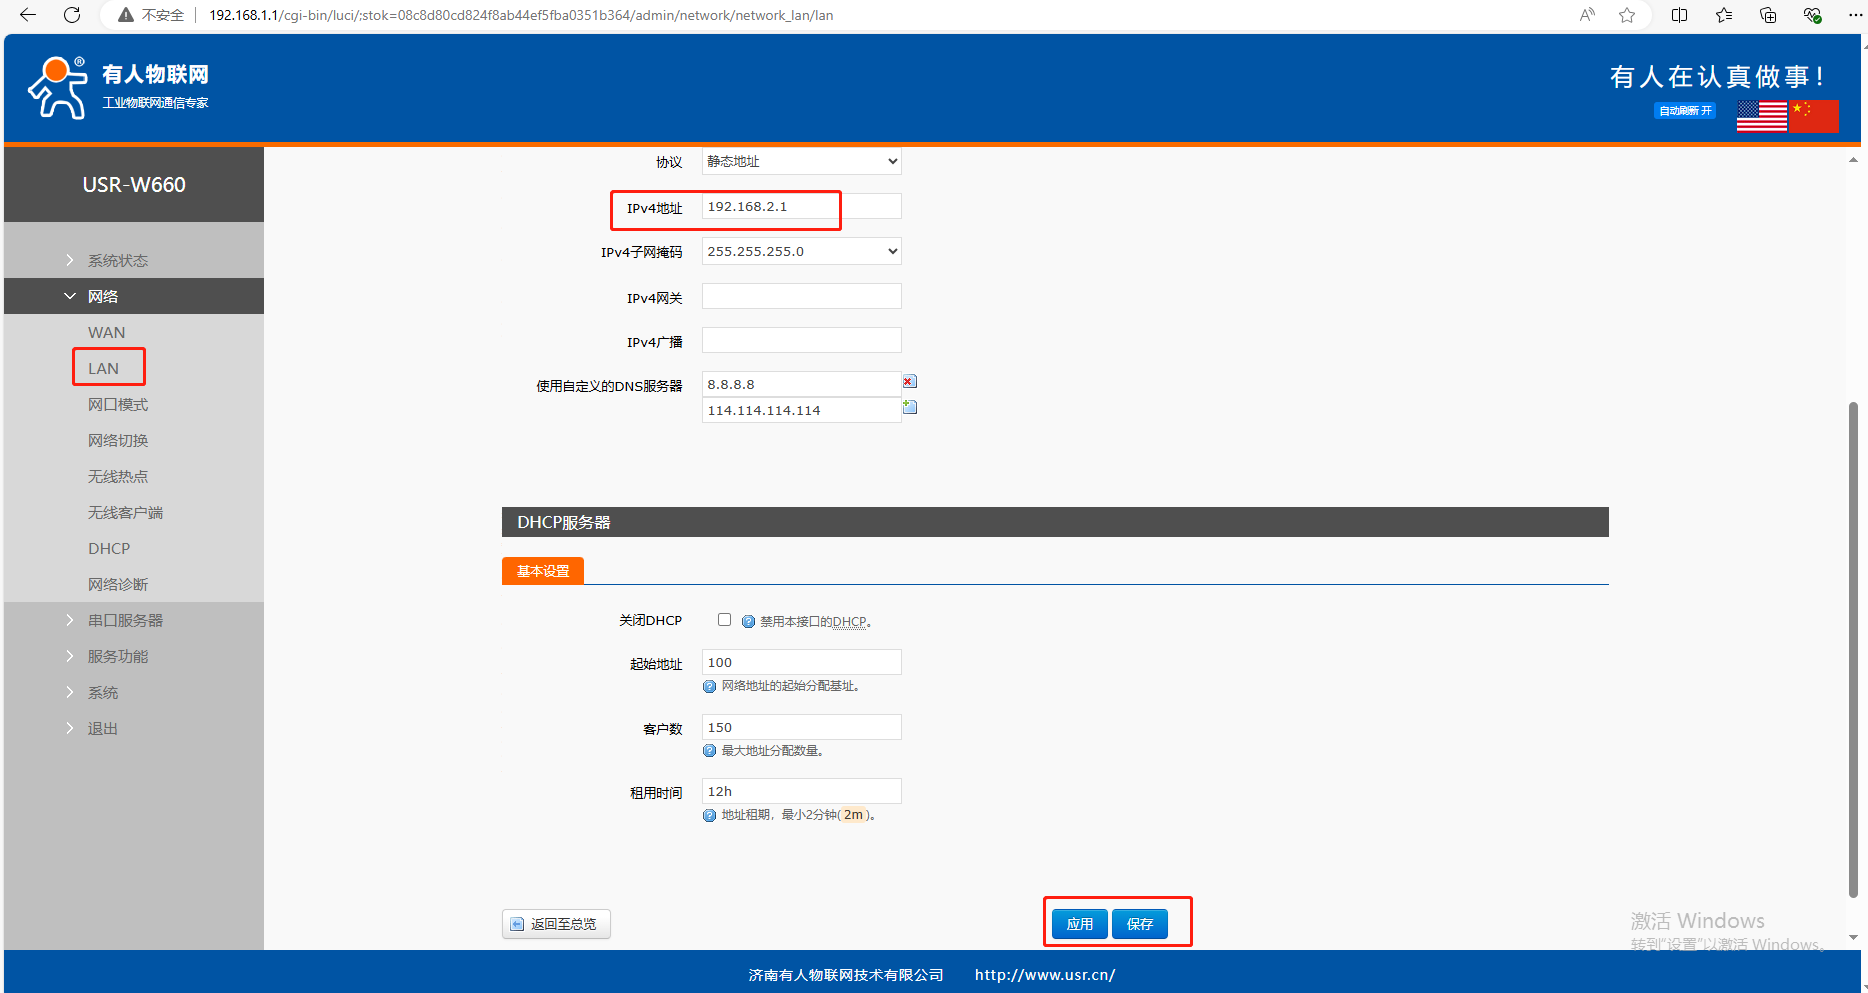
Task: Click the IPv4 gateway input field
Action: [801, 297]
